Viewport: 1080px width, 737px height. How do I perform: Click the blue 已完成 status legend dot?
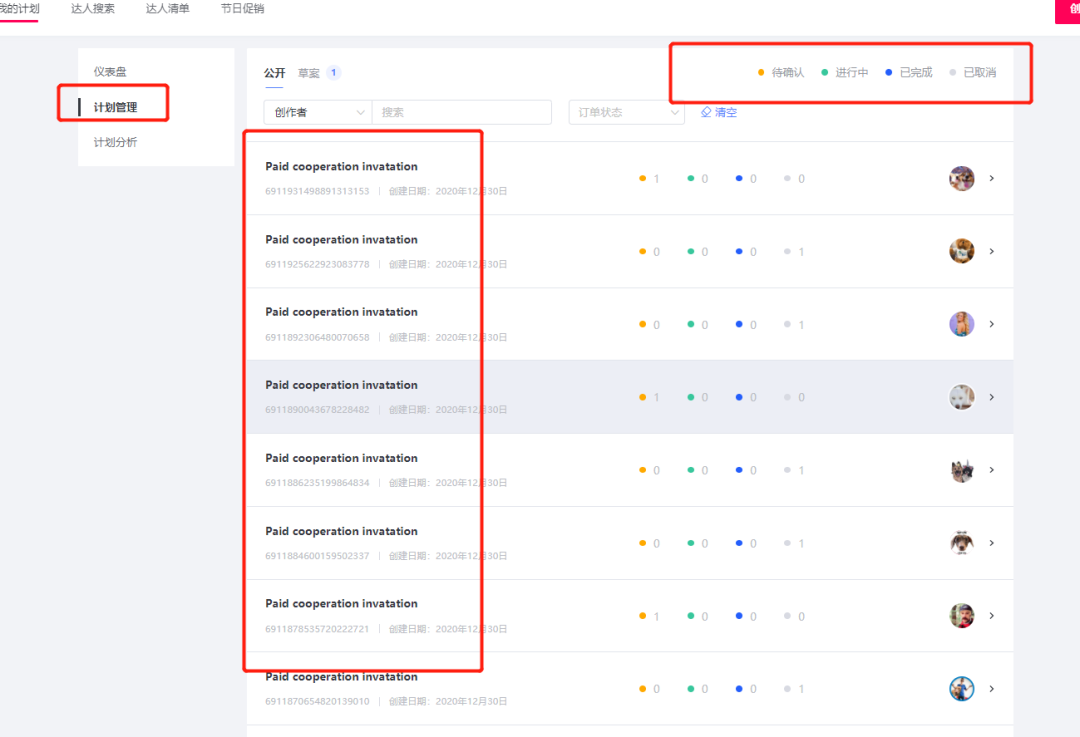tap(889, 73)
